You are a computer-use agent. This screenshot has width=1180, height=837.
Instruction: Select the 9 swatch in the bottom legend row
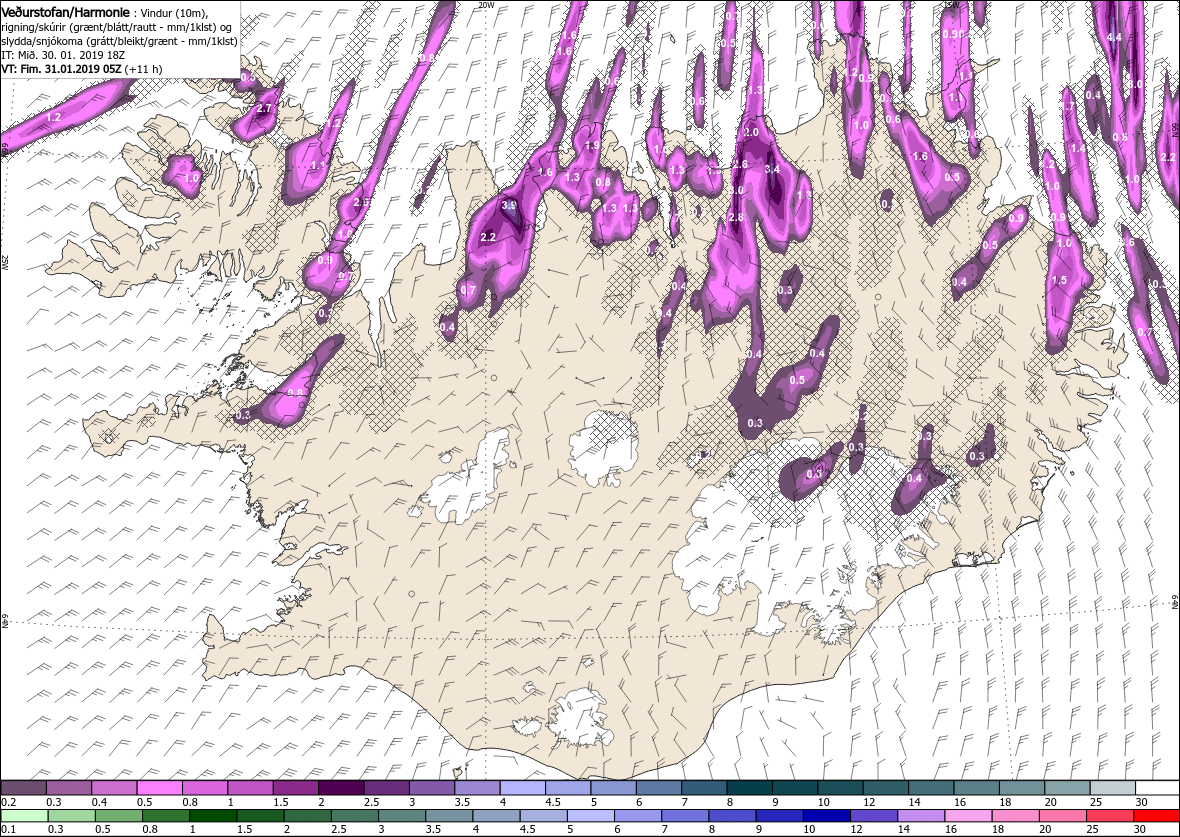point(779,816)
